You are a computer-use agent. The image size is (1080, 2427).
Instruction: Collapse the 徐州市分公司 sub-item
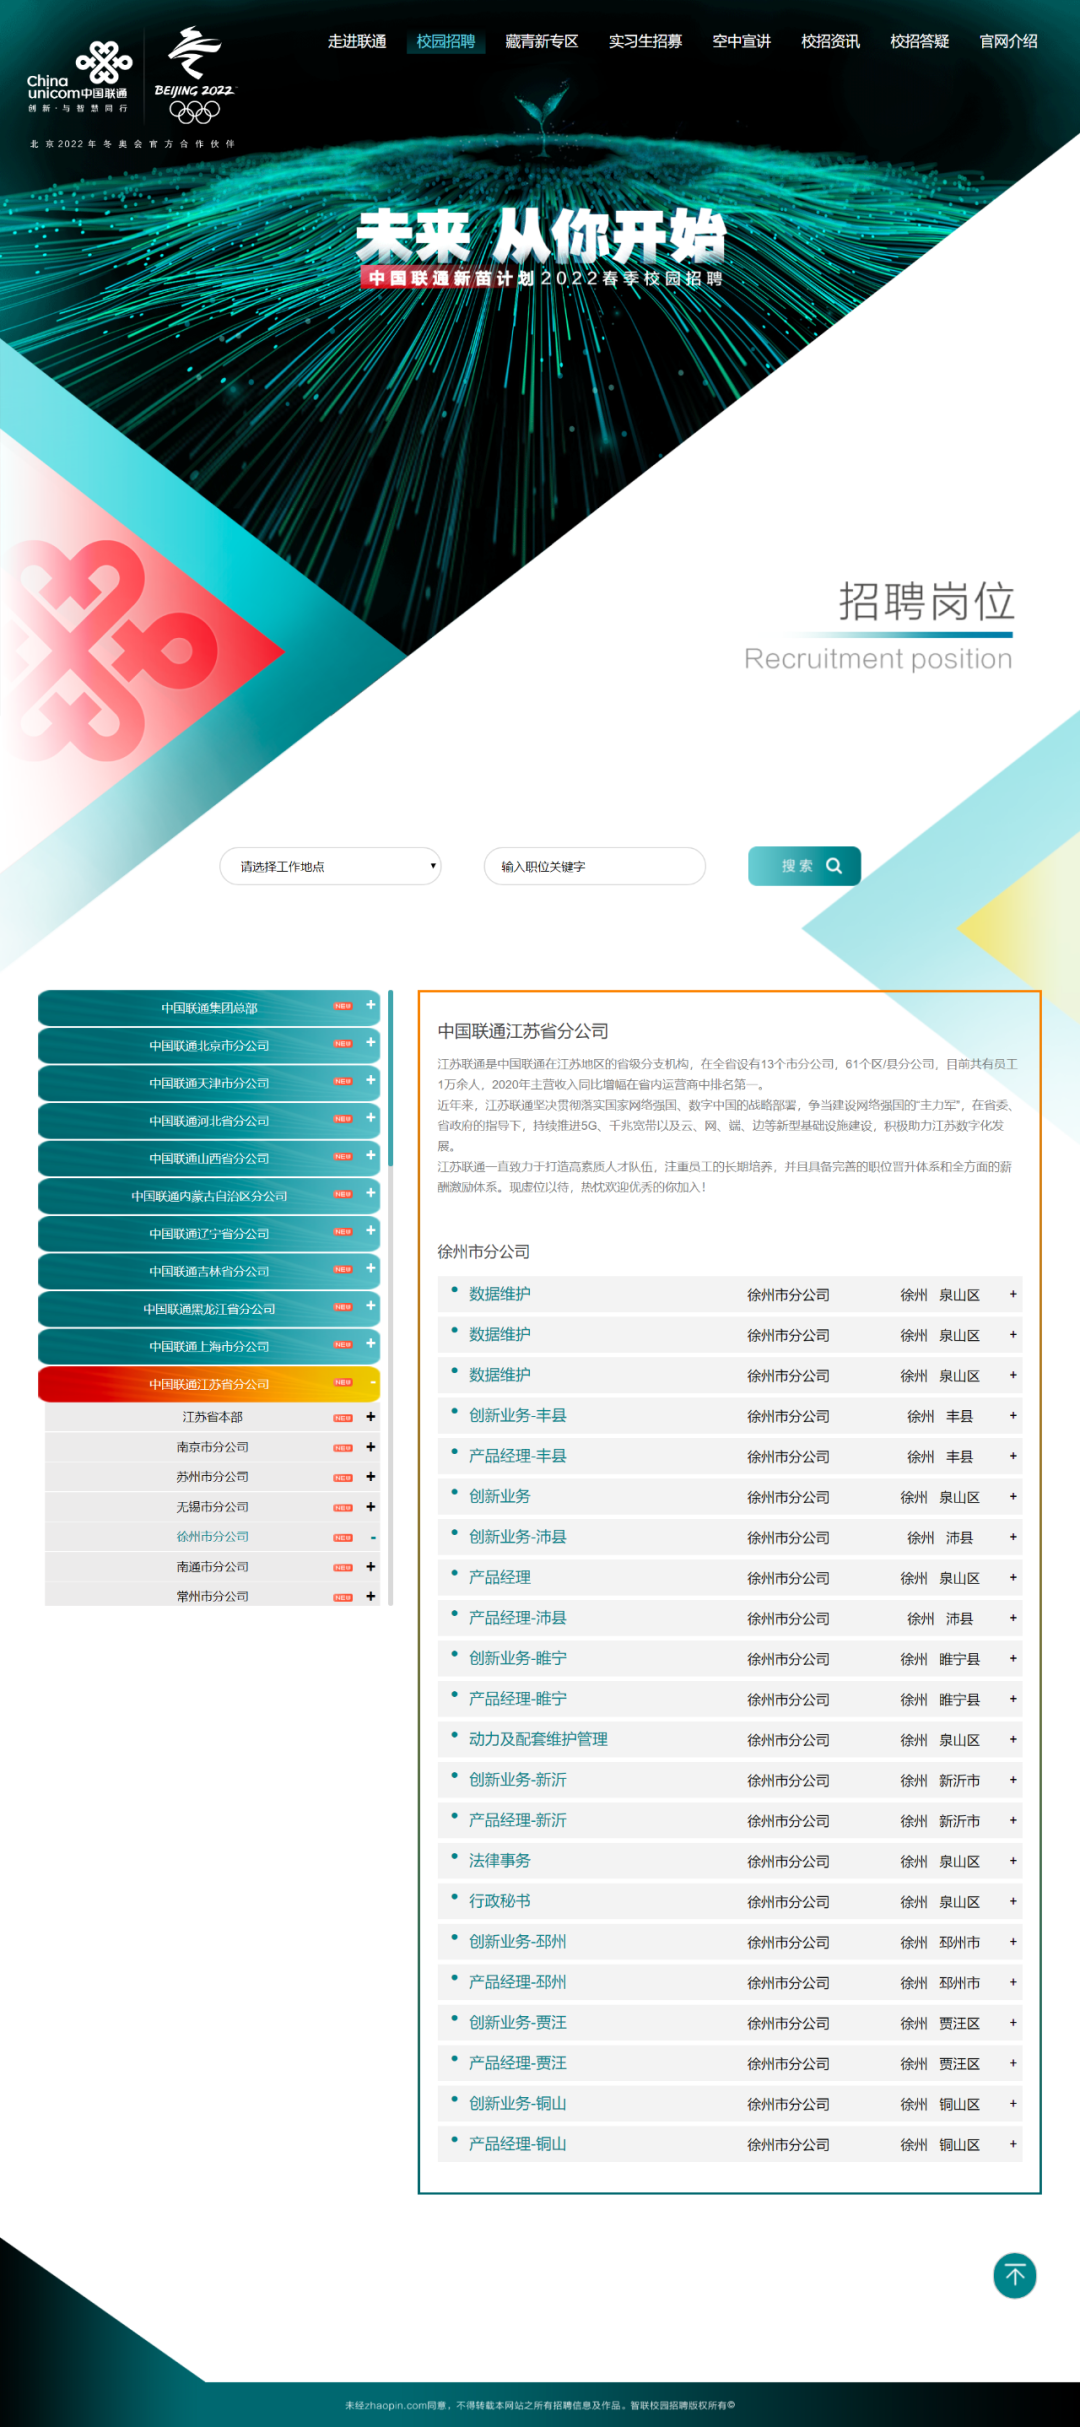pyautogui.click(x=373, y=1537)
